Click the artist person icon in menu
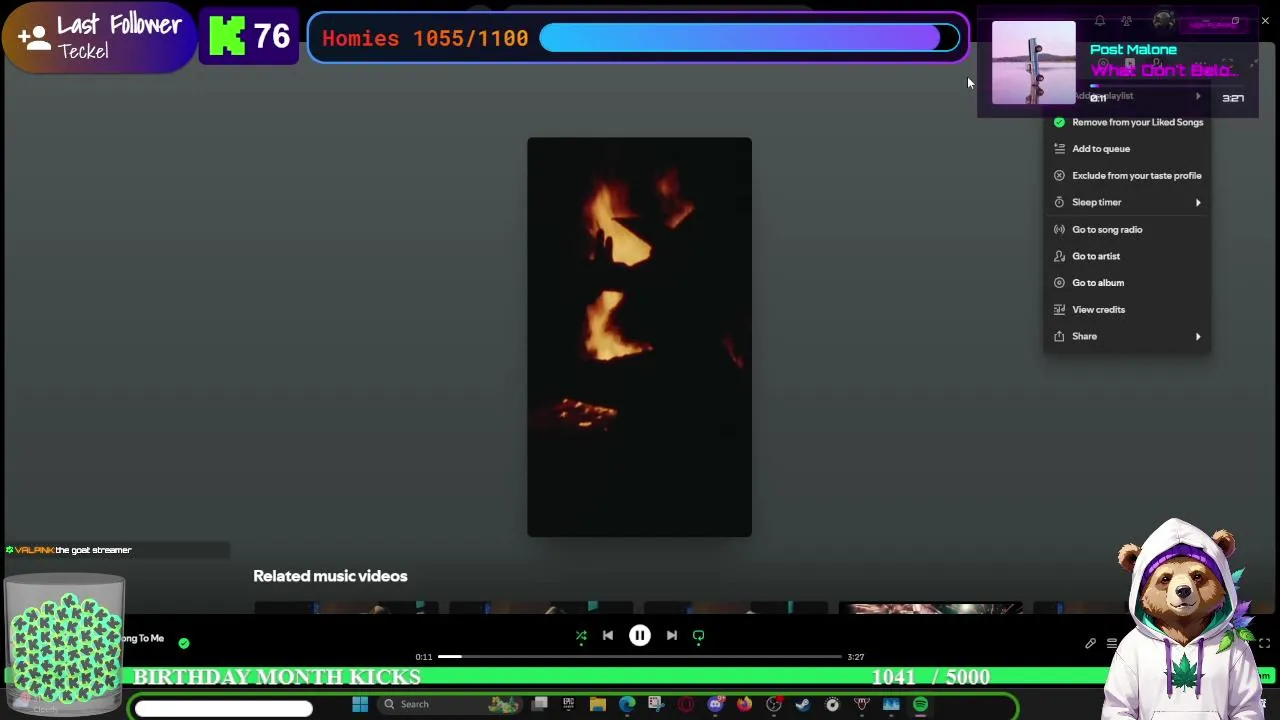The image size is (1280, 720). [x=1059, y=256]
